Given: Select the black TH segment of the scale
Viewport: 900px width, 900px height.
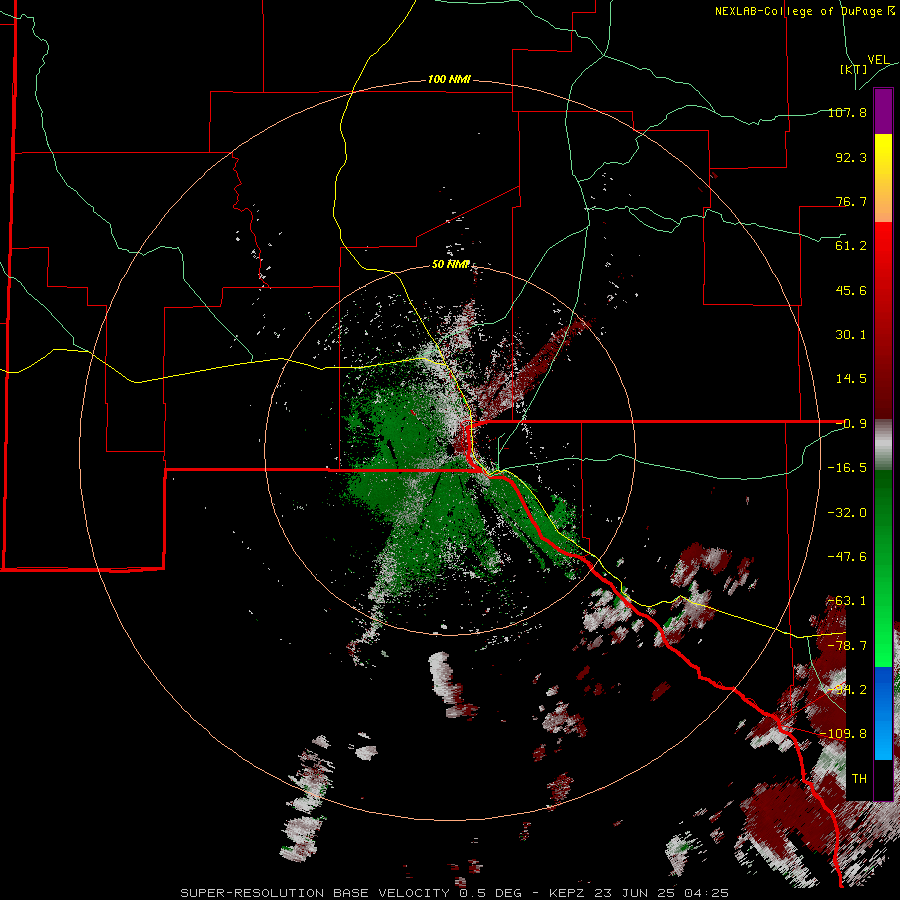Looking at the screenshot, I should pyautogui.click(x=883, y=779).
